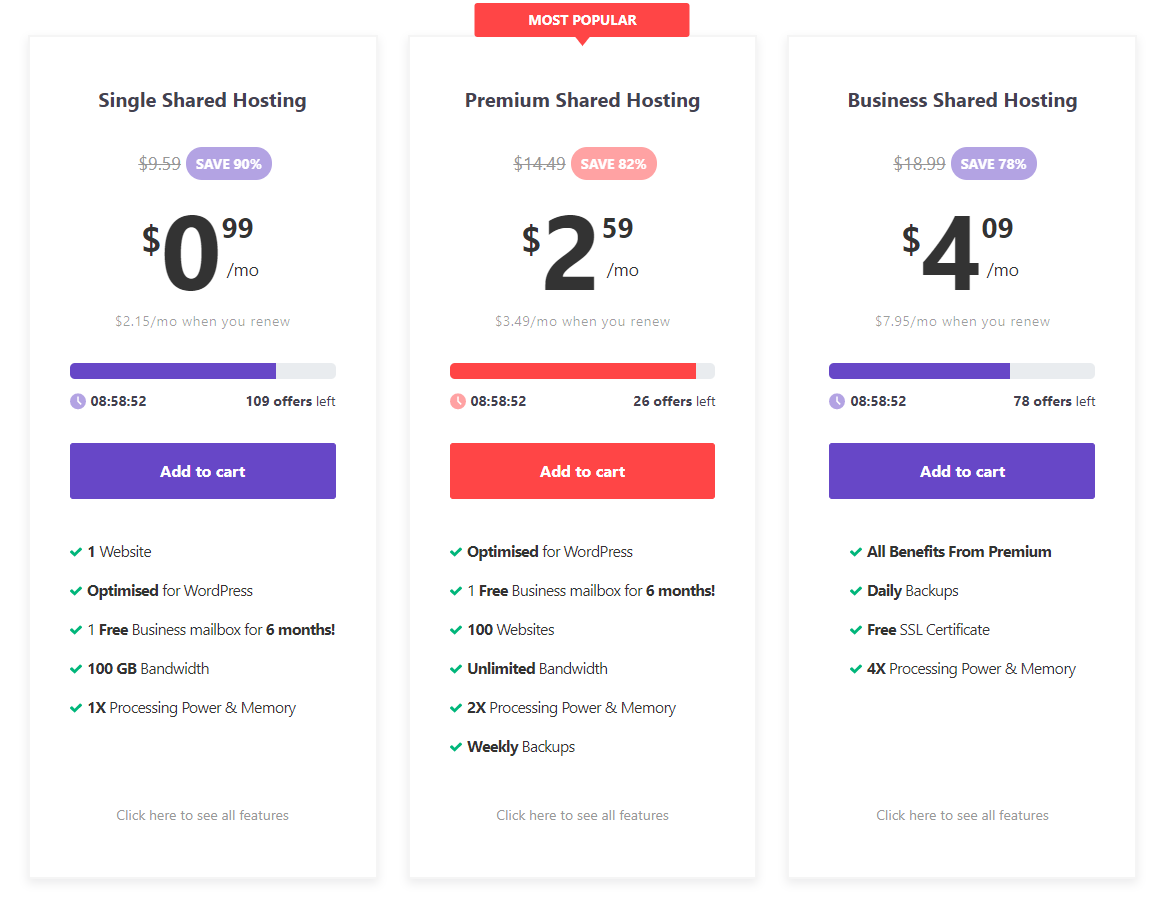Click the clock icon under Business Shared Hosting
The image size is (1171, 898).
click(837, 401)
